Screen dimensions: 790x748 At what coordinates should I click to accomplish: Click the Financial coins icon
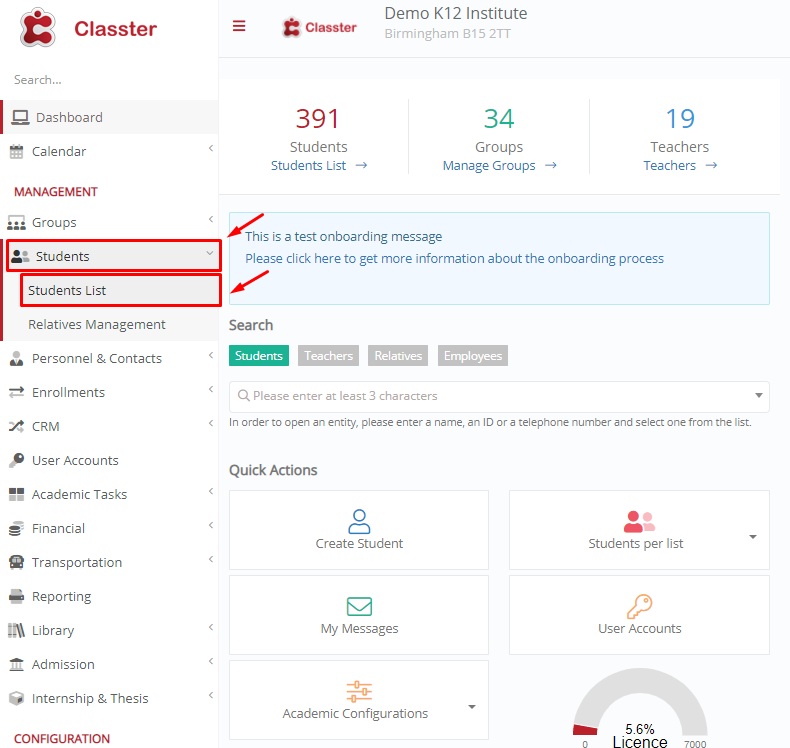tap(17, 528)
